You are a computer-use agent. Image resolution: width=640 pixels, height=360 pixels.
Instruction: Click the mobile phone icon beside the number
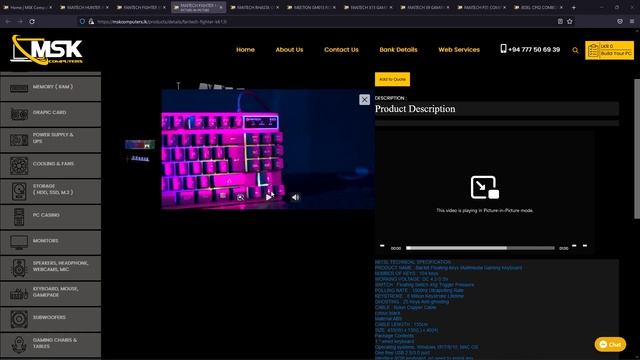click(503, 49)
